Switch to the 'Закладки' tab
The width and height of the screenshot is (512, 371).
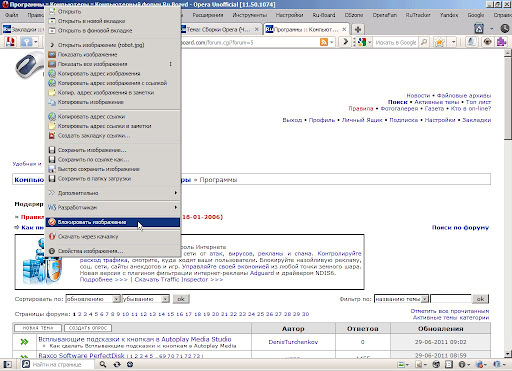click(23, 29)
